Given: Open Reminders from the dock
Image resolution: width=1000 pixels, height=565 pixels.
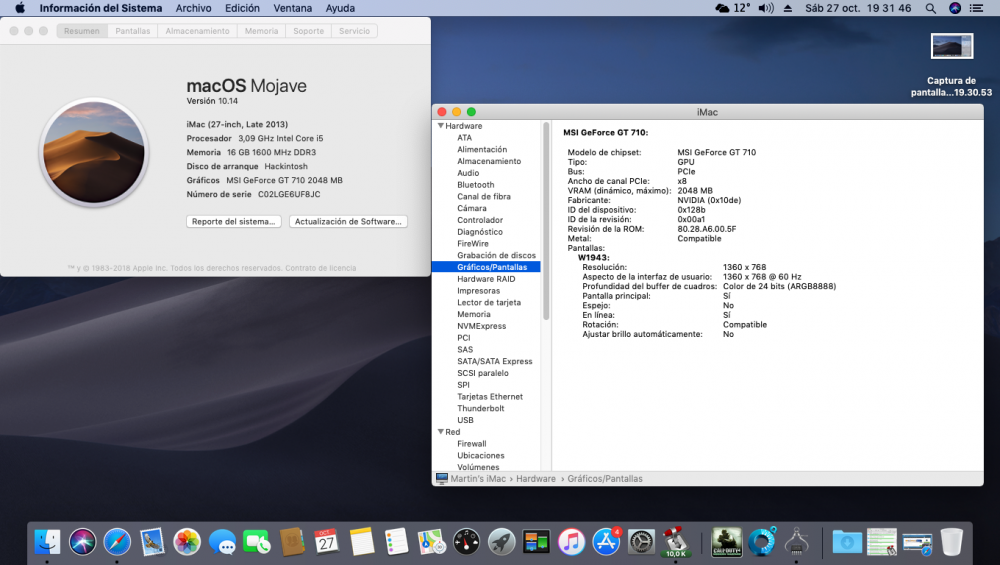Looking at the screenshot, I should click(396, 542).
